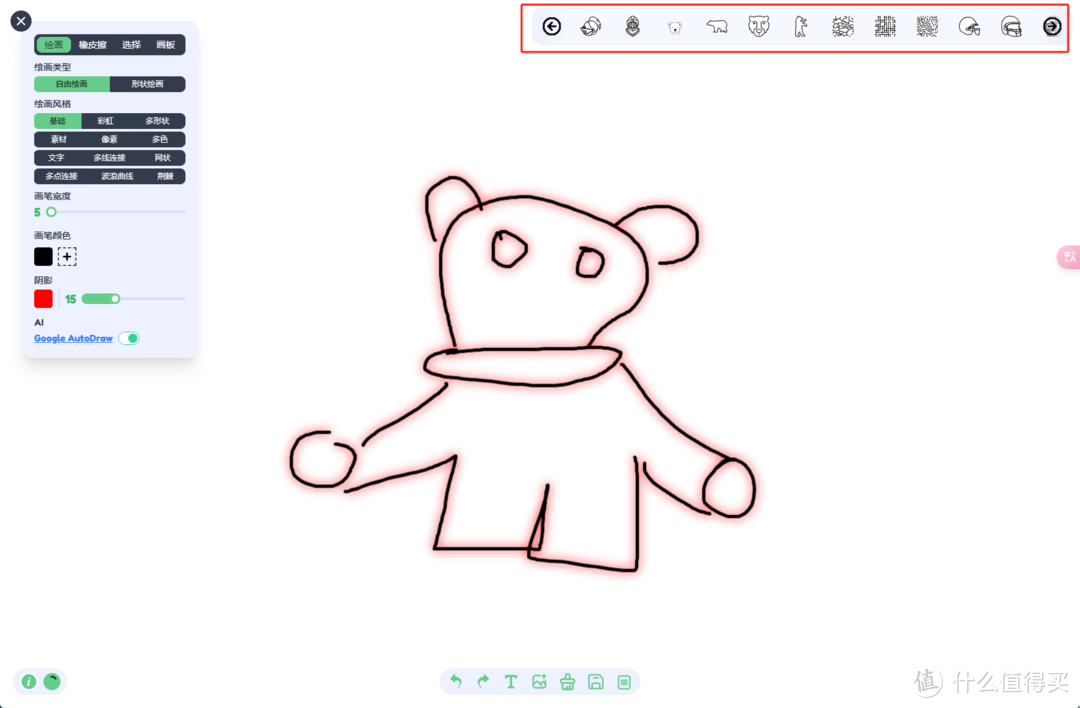This screenshot has height=708, width=1080.
Task: Switch to the 画板 tab
Action: [x=165, y=44]
